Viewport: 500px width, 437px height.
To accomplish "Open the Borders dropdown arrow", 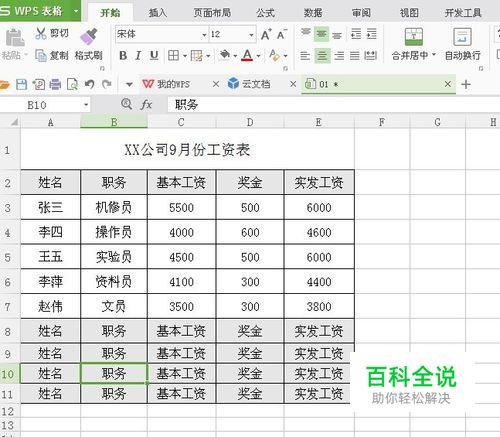I will point(185,56).
